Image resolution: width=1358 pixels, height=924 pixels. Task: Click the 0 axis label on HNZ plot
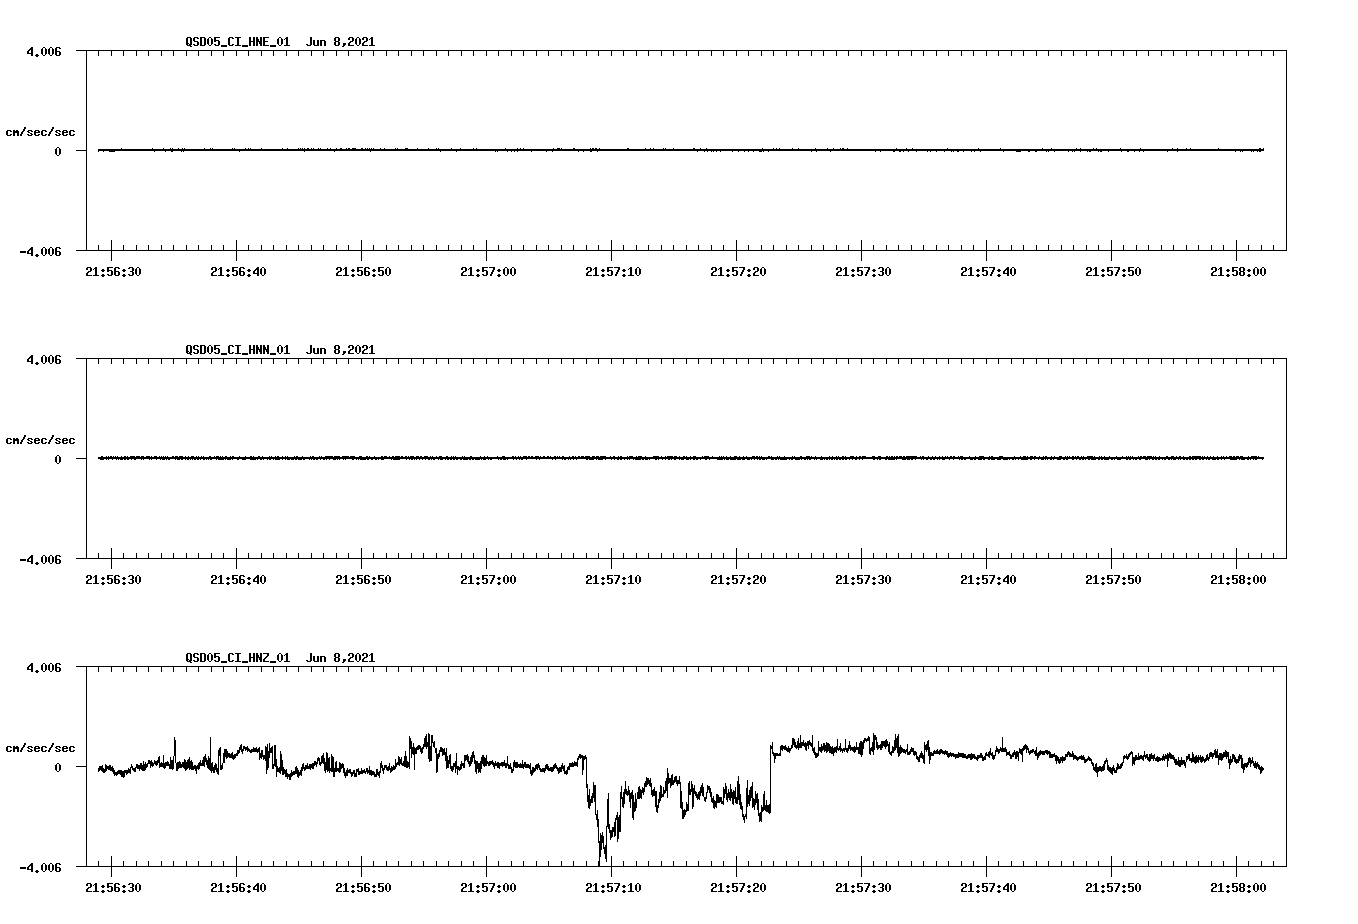tap(58, 767)
